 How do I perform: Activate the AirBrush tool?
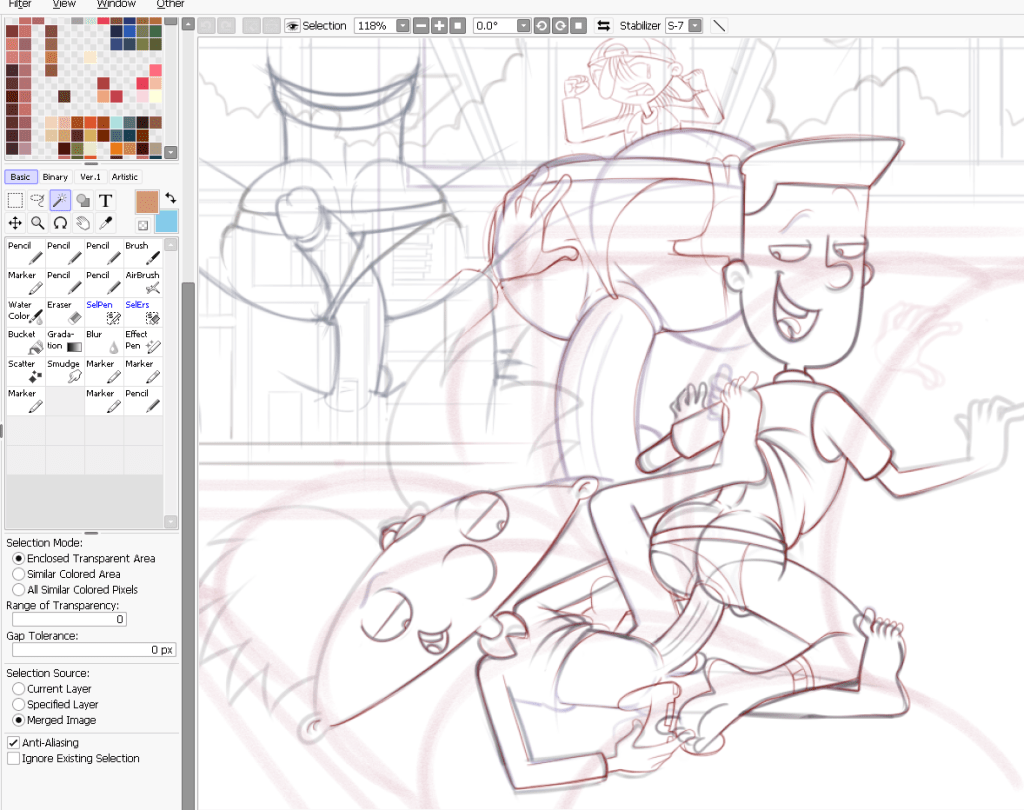[x=142, y=281]
